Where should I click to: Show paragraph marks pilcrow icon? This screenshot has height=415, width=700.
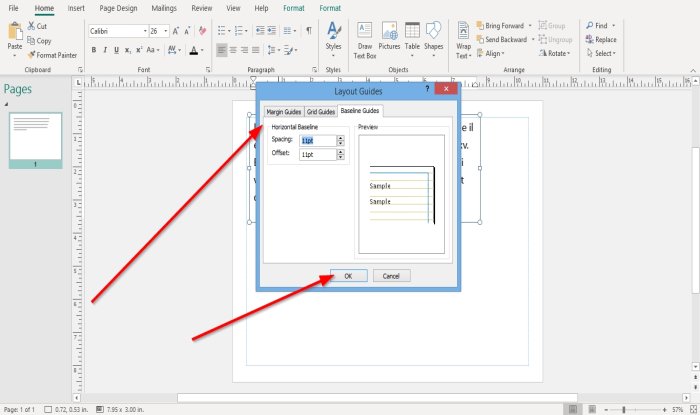[308, 31]
